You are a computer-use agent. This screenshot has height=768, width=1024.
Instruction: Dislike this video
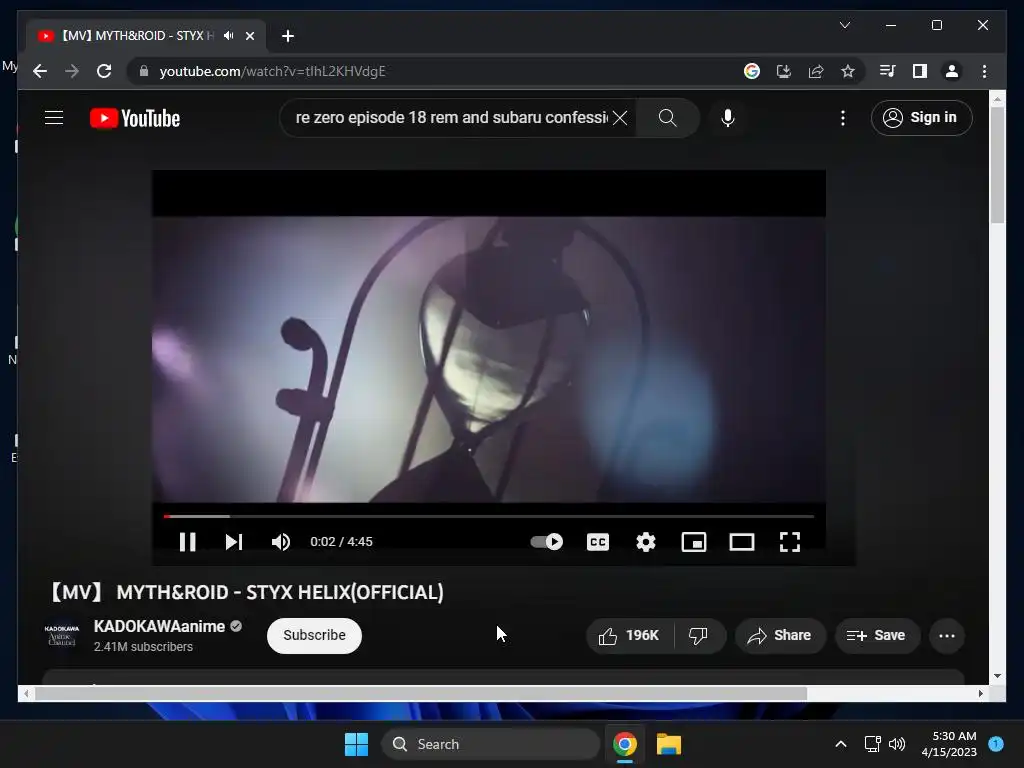(x=699, y=635)
